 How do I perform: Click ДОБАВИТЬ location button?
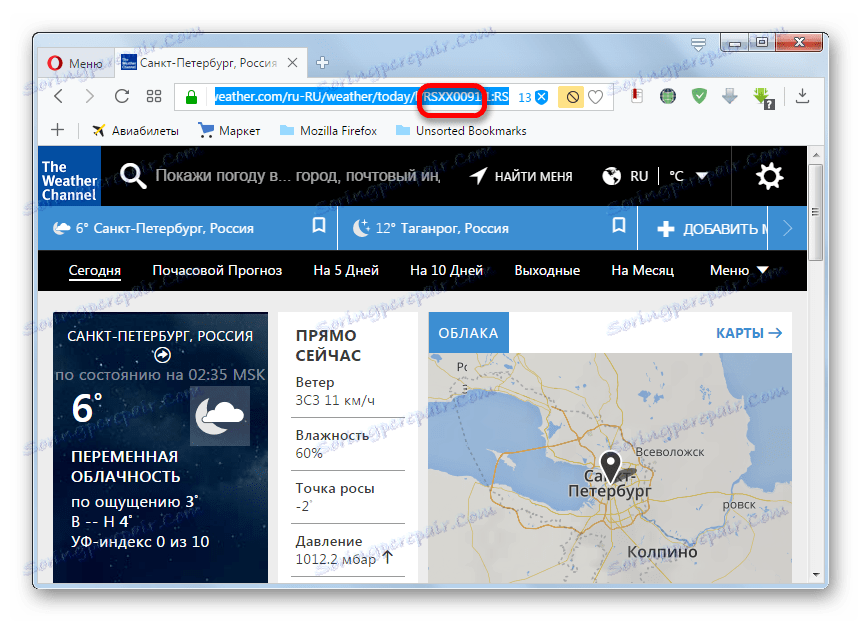(x=712, y=229)
